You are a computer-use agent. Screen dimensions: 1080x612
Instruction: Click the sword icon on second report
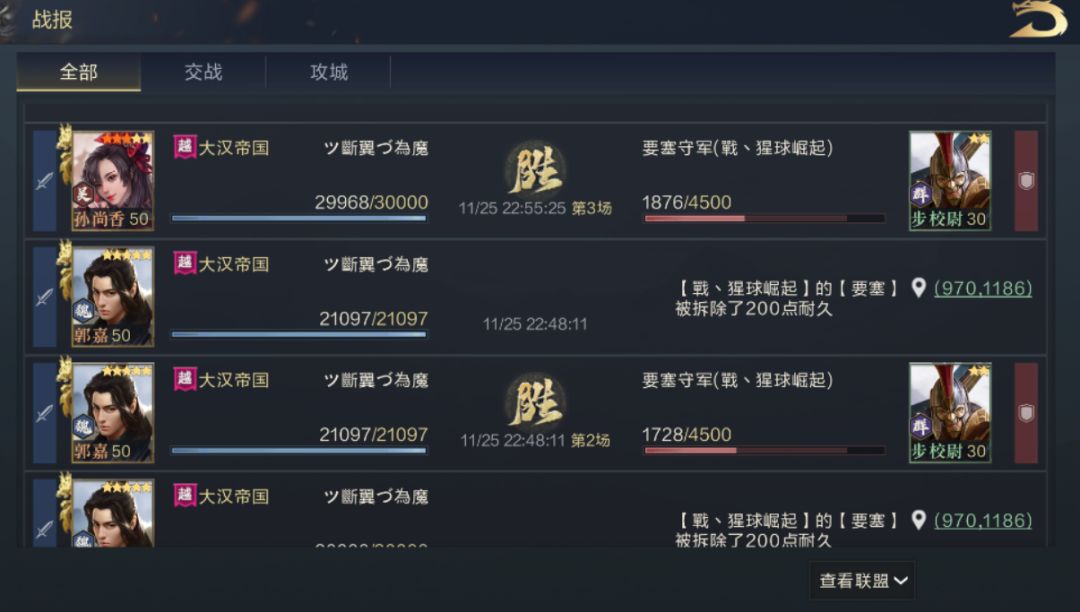[45, 297]
